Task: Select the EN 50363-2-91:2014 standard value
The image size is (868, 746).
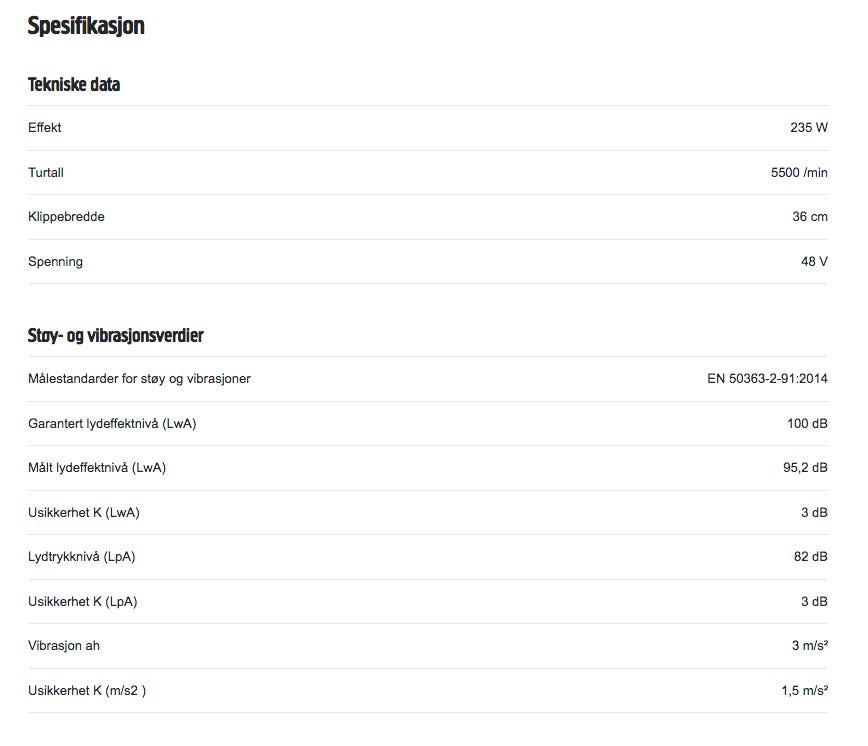Action: coord(767,379)
